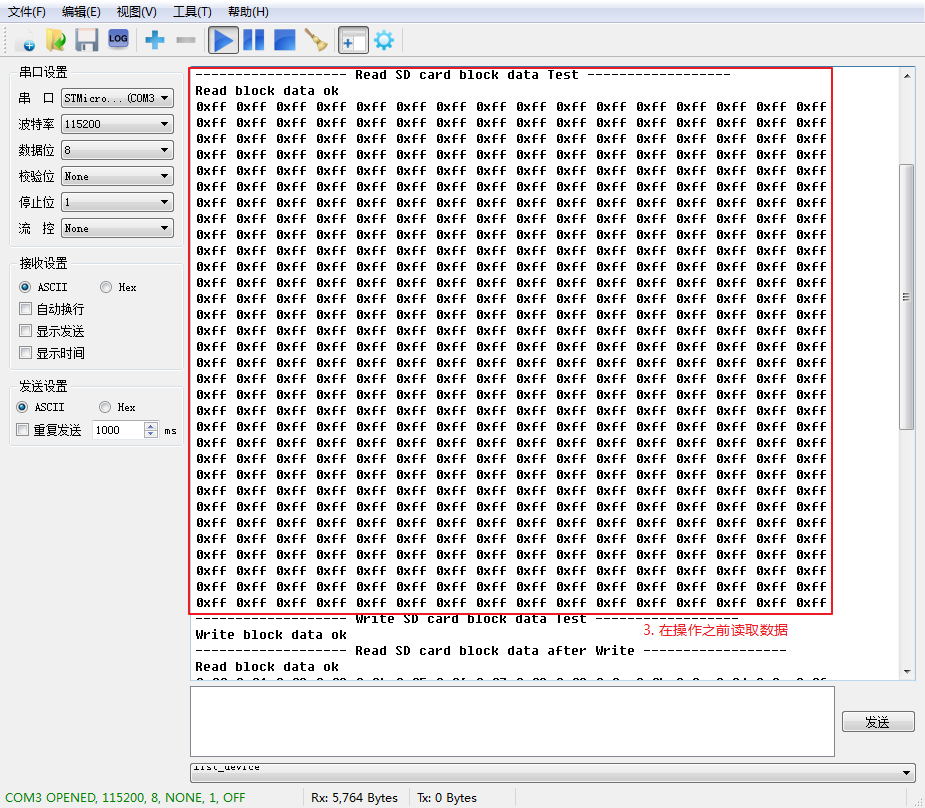This screenshot has width=925, height=808.
Task: Check the 显示时间 timestamp option
Action: [x=23, y=352]
